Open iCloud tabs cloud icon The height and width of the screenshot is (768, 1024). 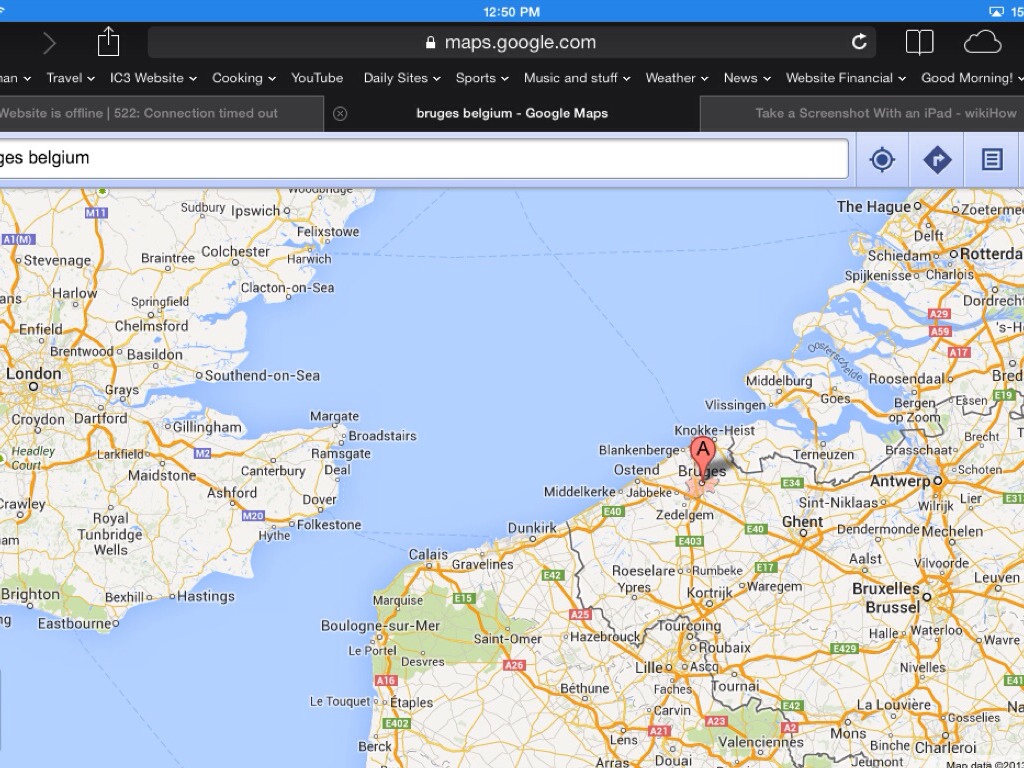point(982,42)
